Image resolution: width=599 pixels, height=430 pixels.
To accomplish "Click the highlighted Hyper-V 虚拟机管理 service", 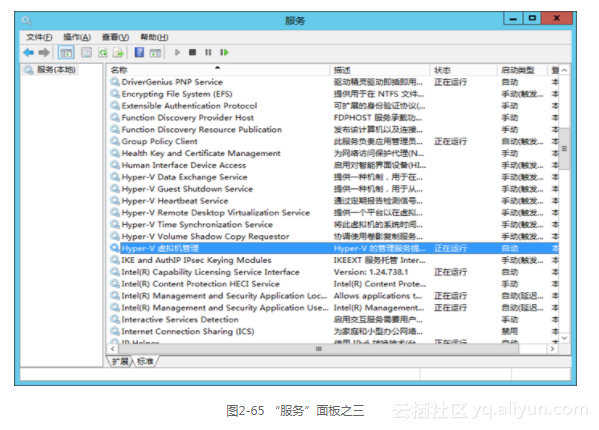I will point(334,248).
